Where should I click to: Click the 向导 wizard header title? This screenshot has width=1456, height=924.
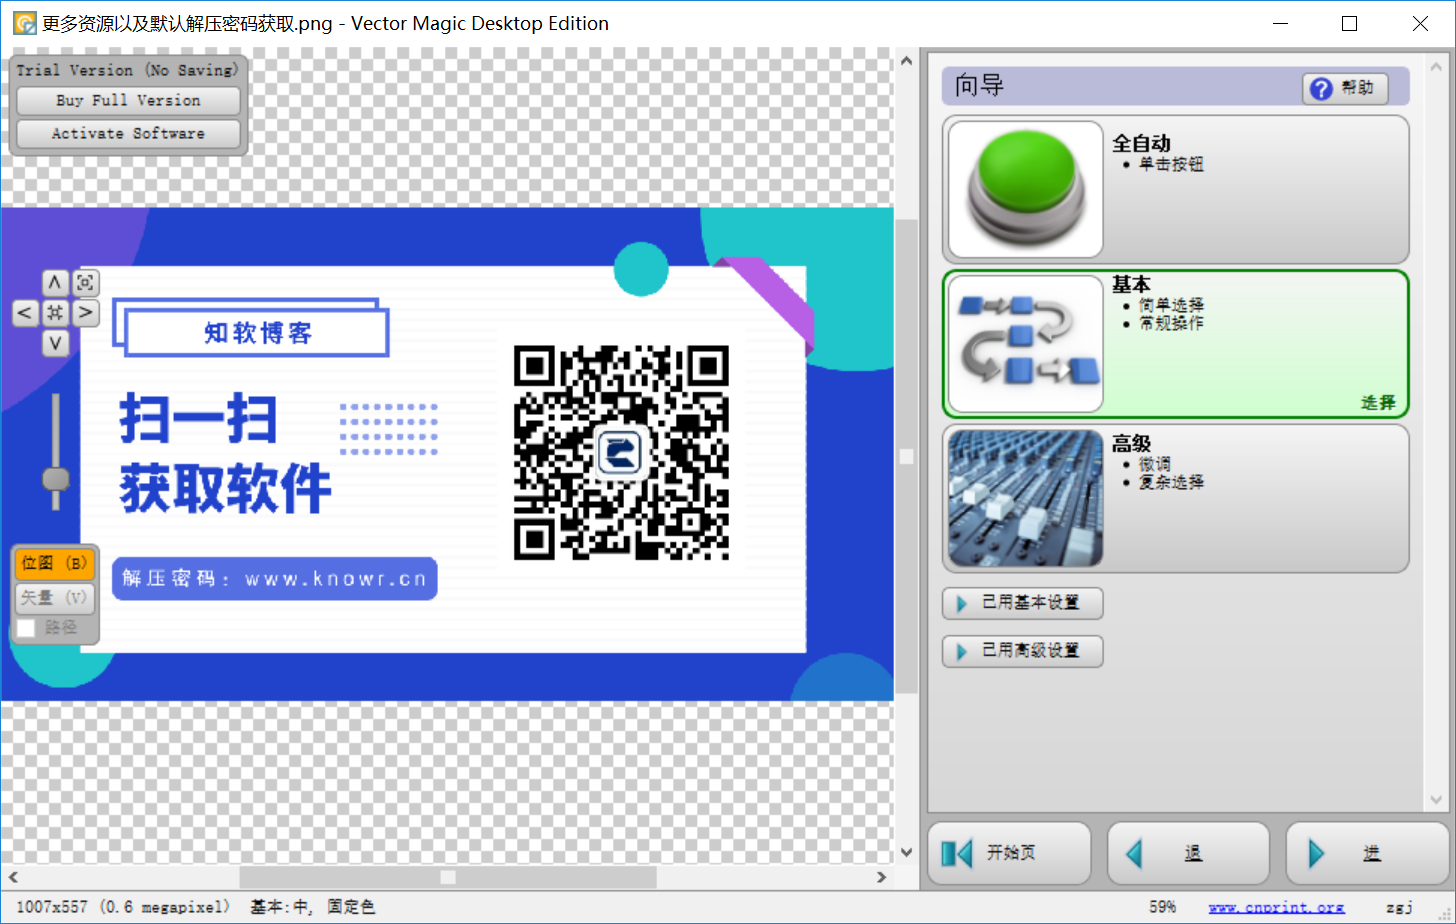[979, 86]
